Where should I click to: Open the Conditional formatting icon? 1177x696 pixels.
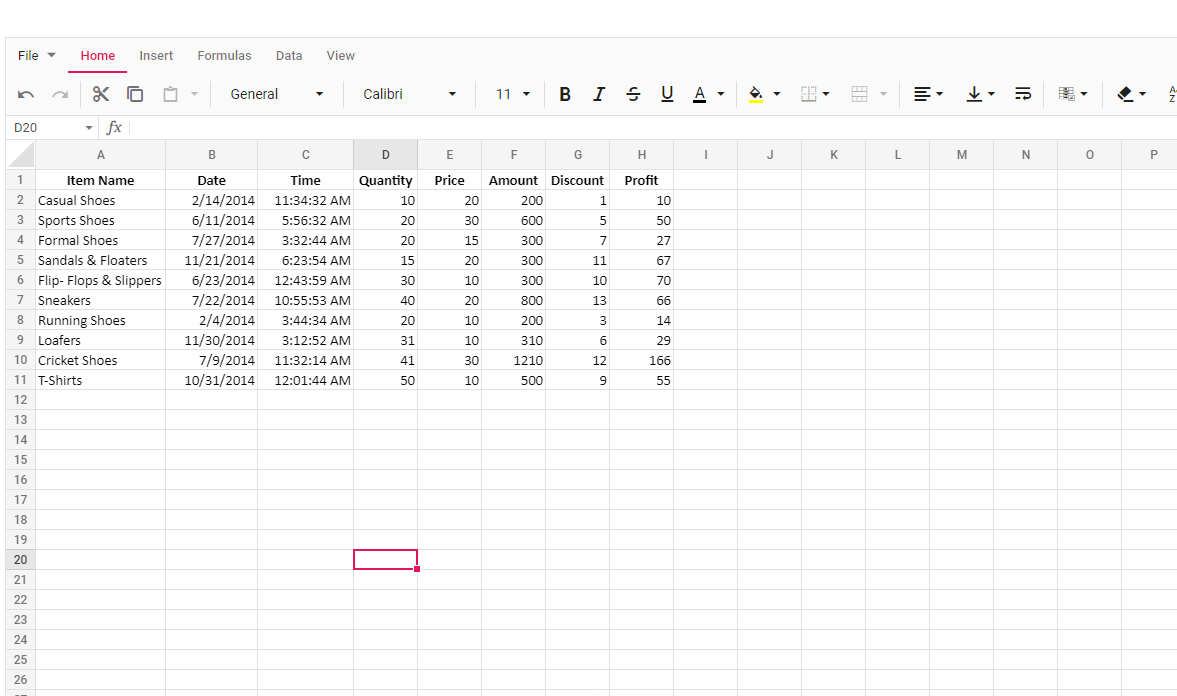(x=1072, y=94)
